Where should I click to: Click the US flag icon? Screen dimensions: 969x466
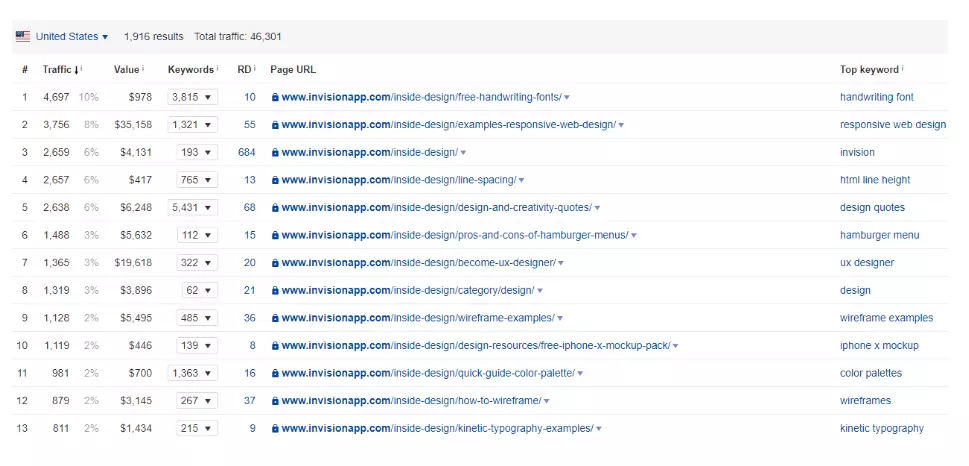(x=23, y=36)
